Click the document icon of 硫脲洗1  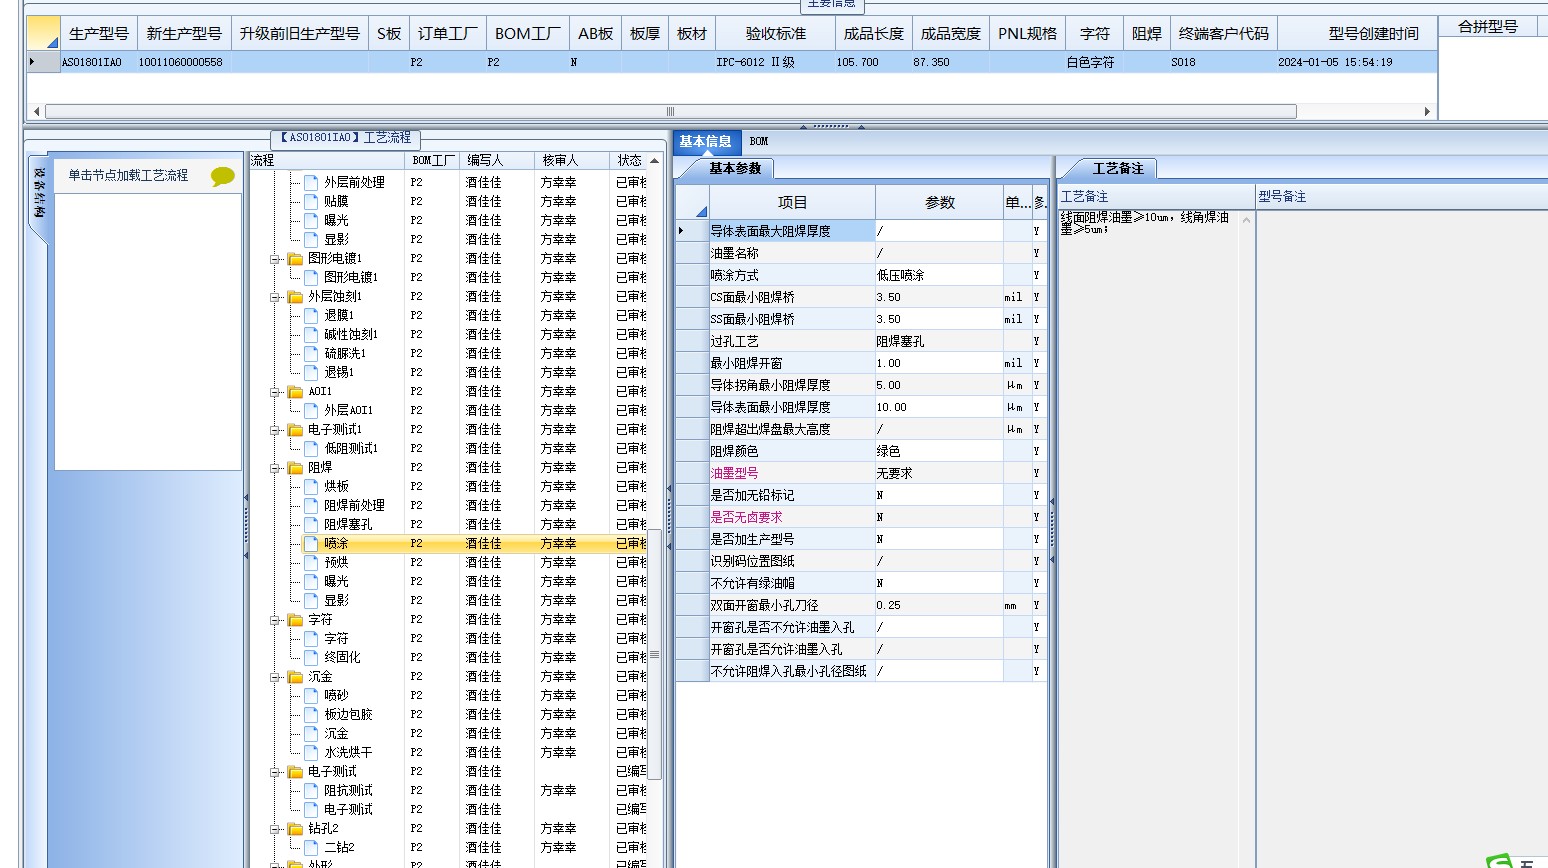coord(311,353)
